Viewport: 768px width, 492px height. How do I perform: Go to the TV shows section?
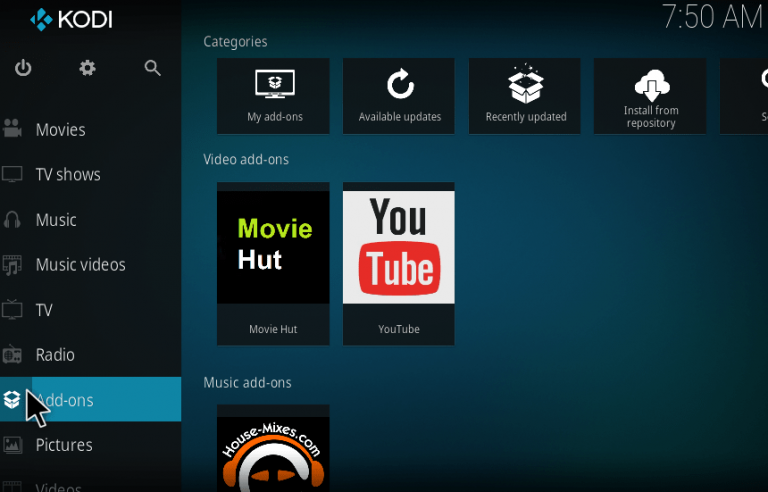coord(91,174)
